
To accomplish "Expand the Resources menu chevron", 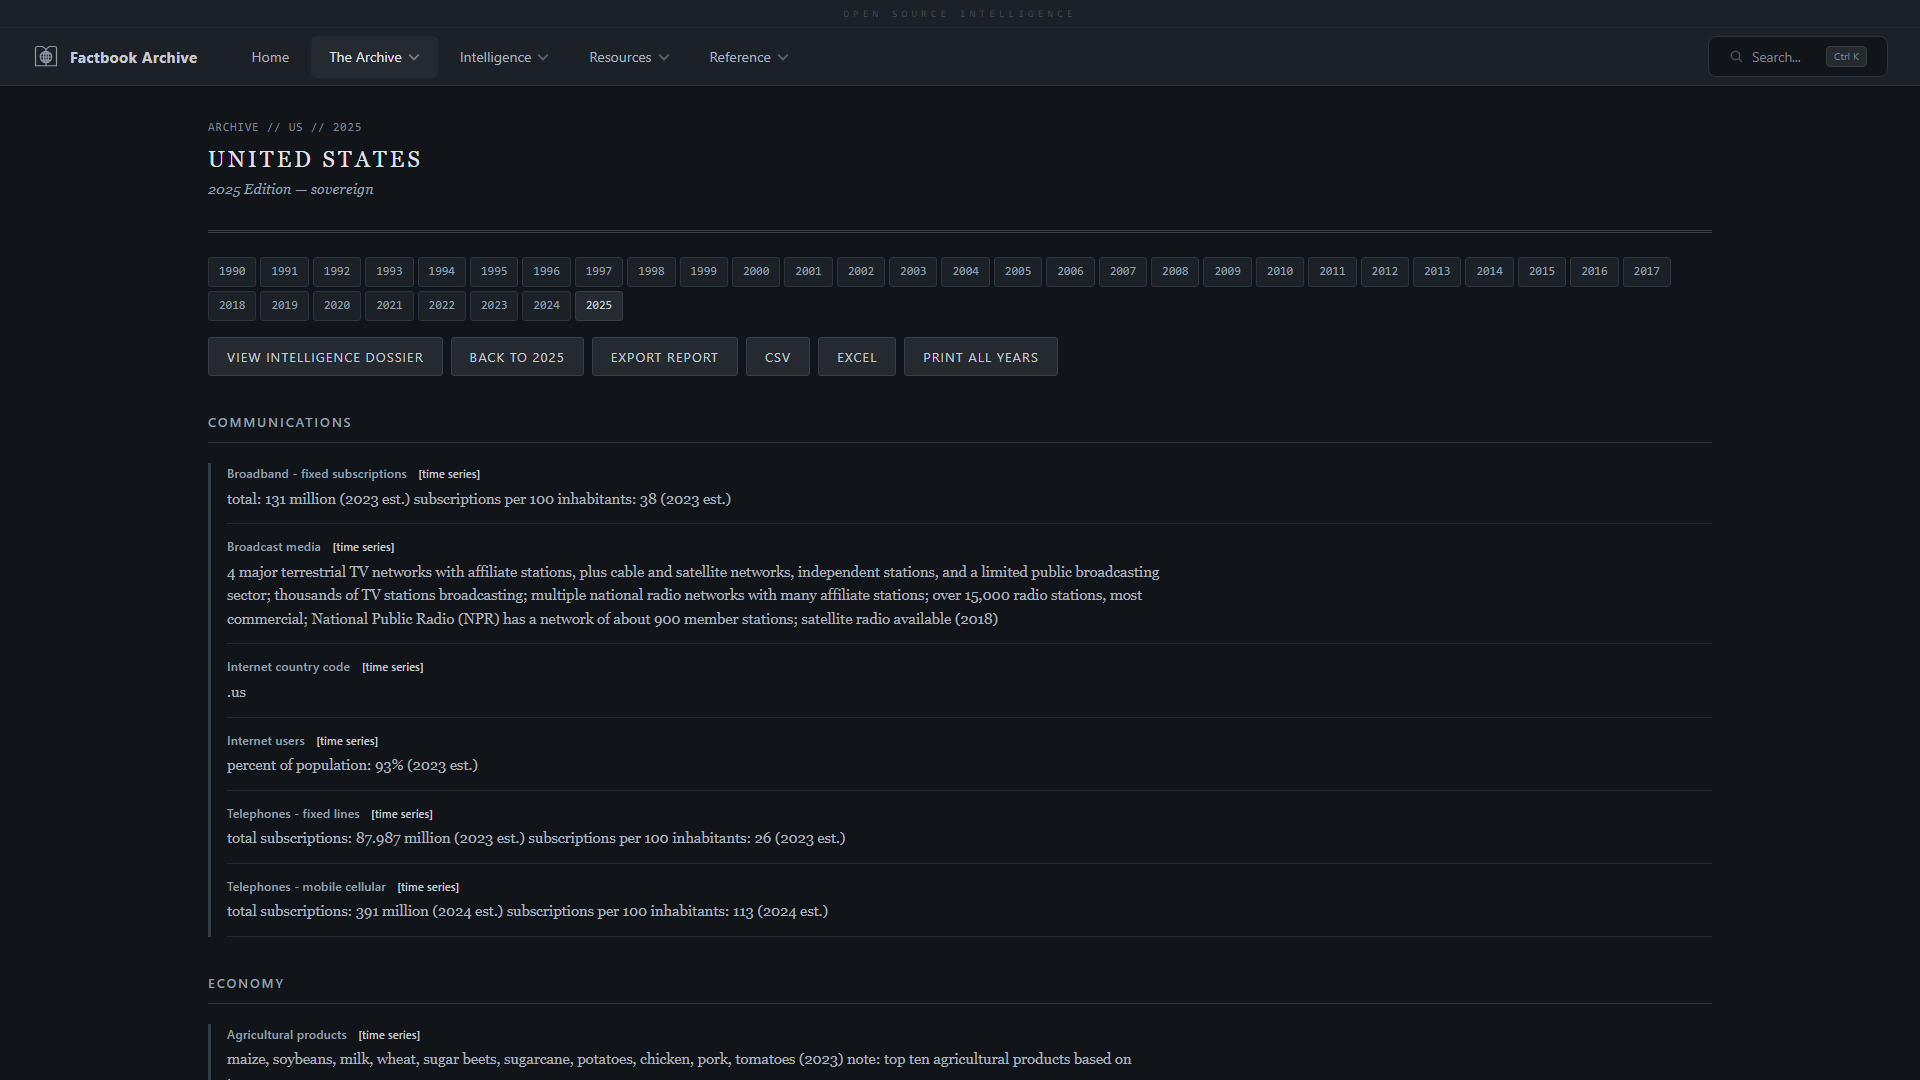I will 664,57.
